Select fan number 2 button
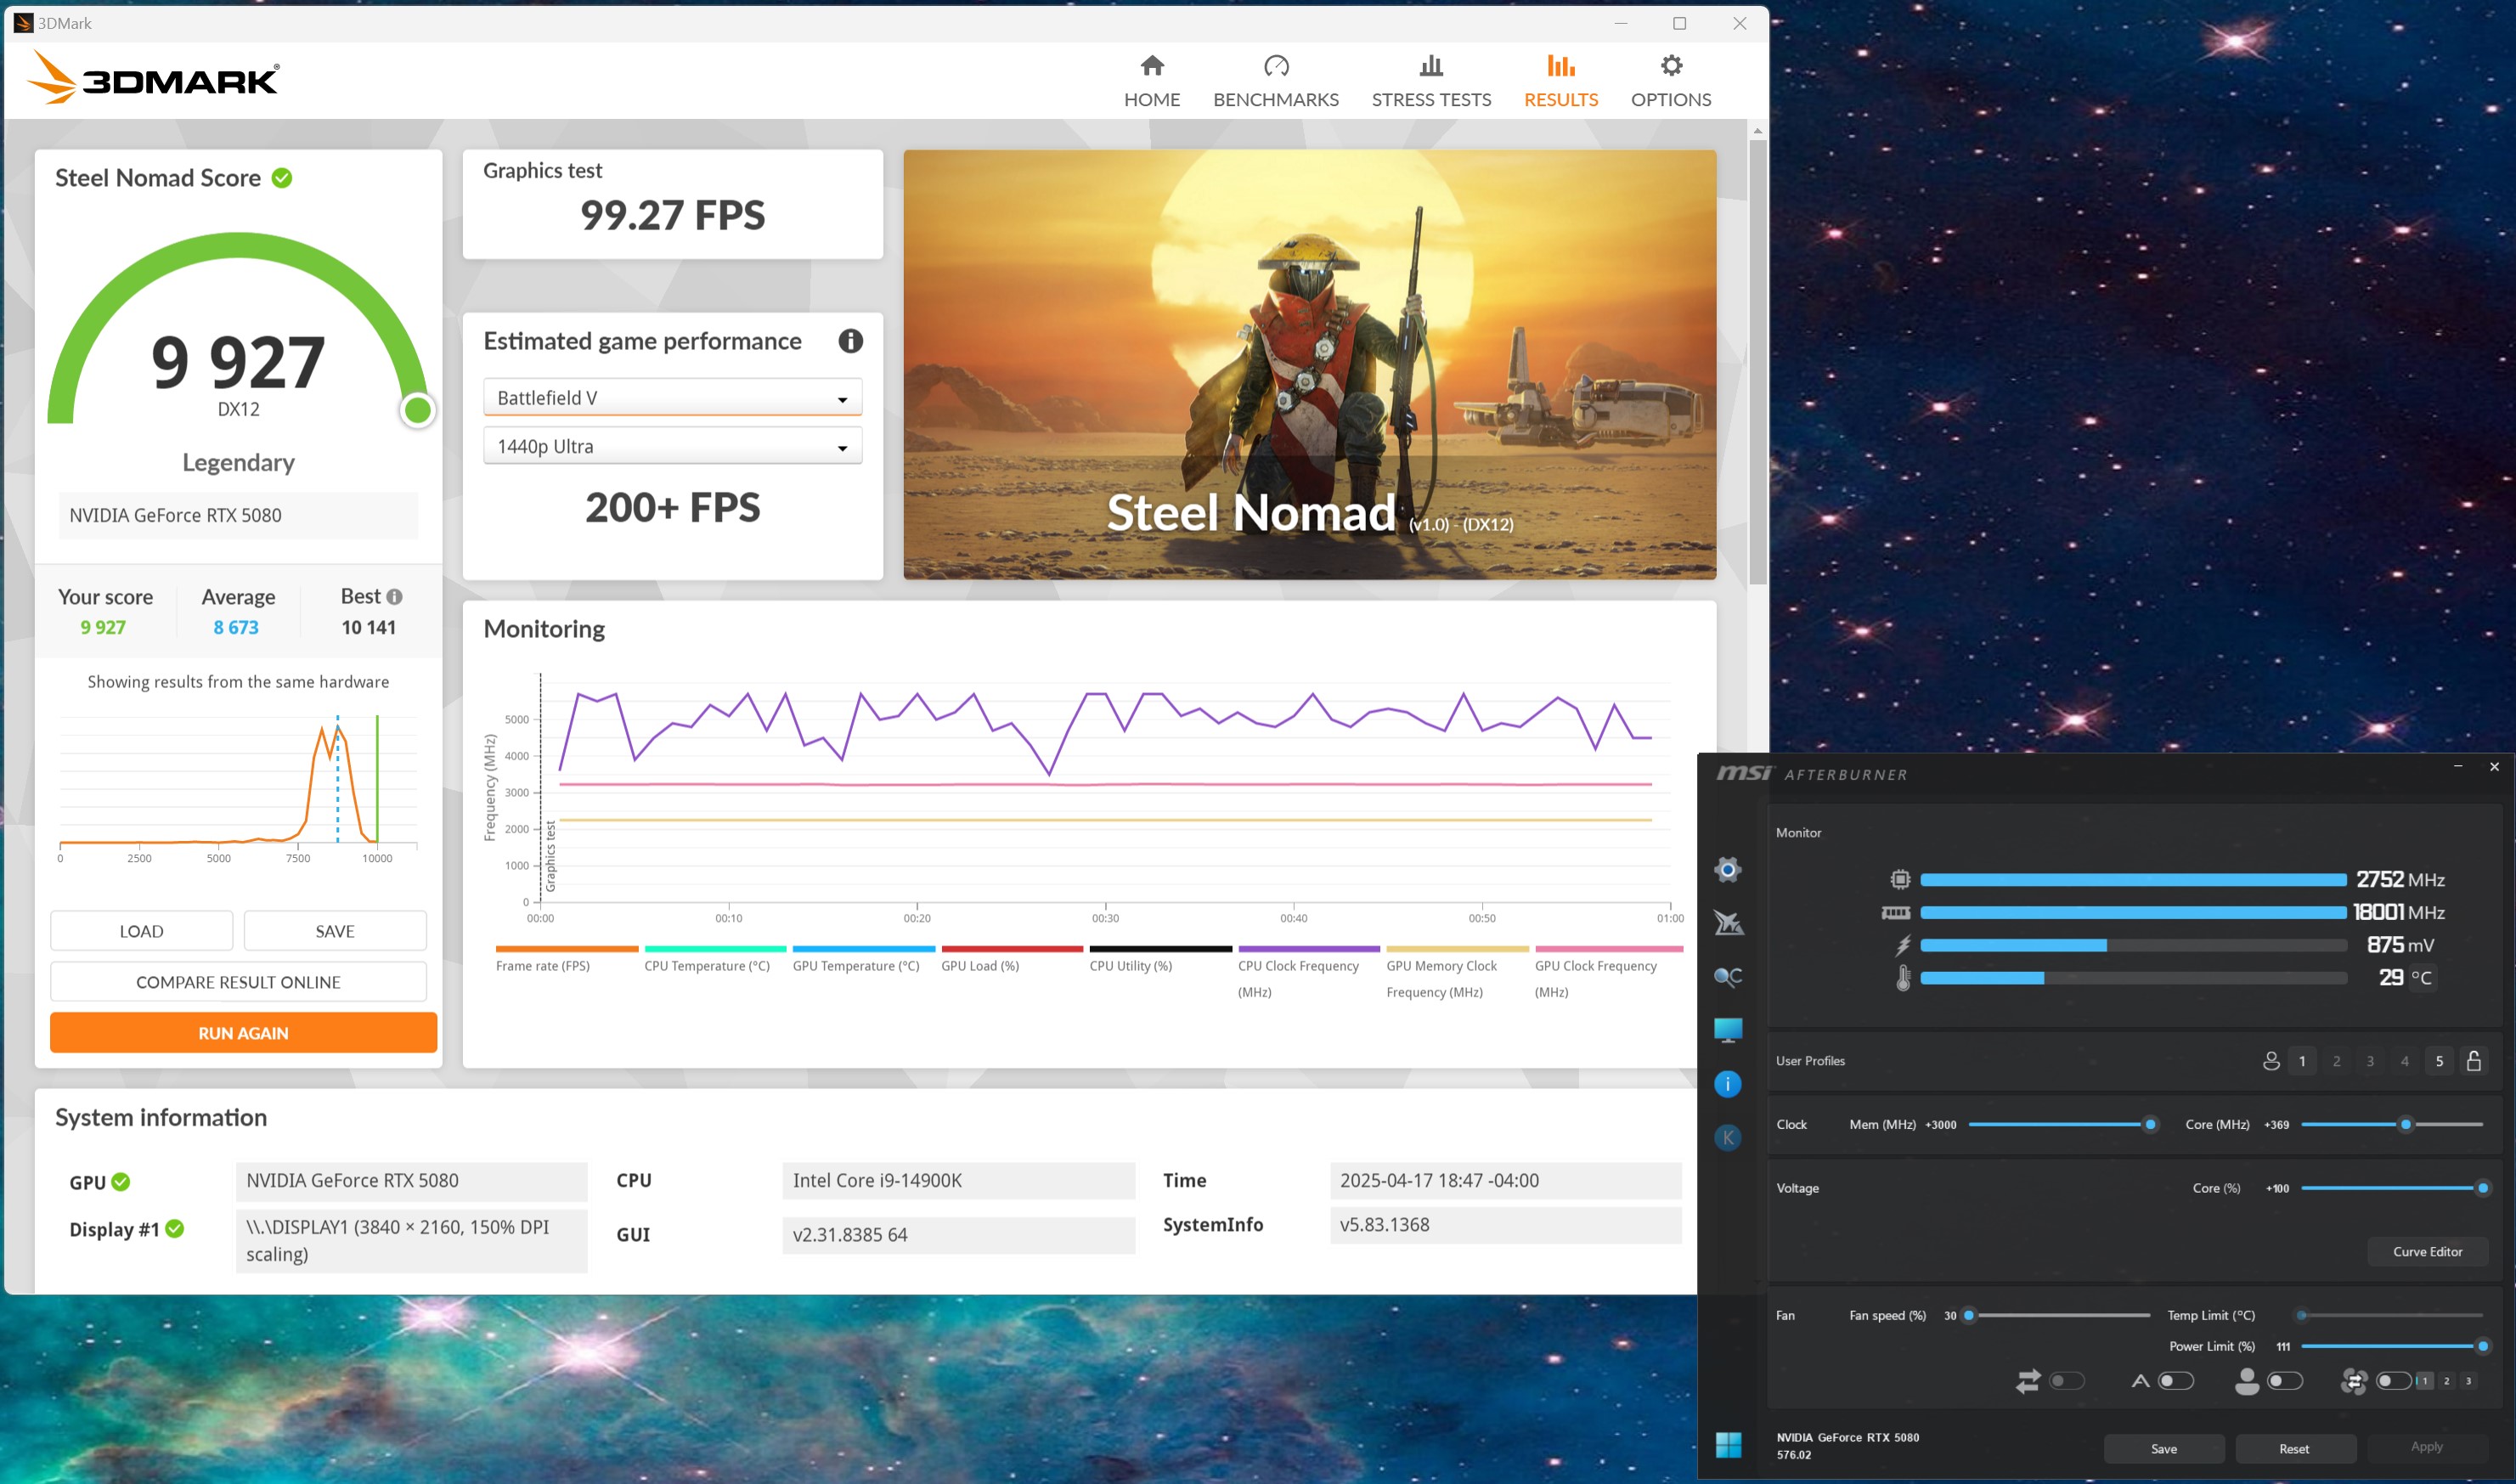The height and width of the screenshot is (1484, 2516). point(2447,1381)
